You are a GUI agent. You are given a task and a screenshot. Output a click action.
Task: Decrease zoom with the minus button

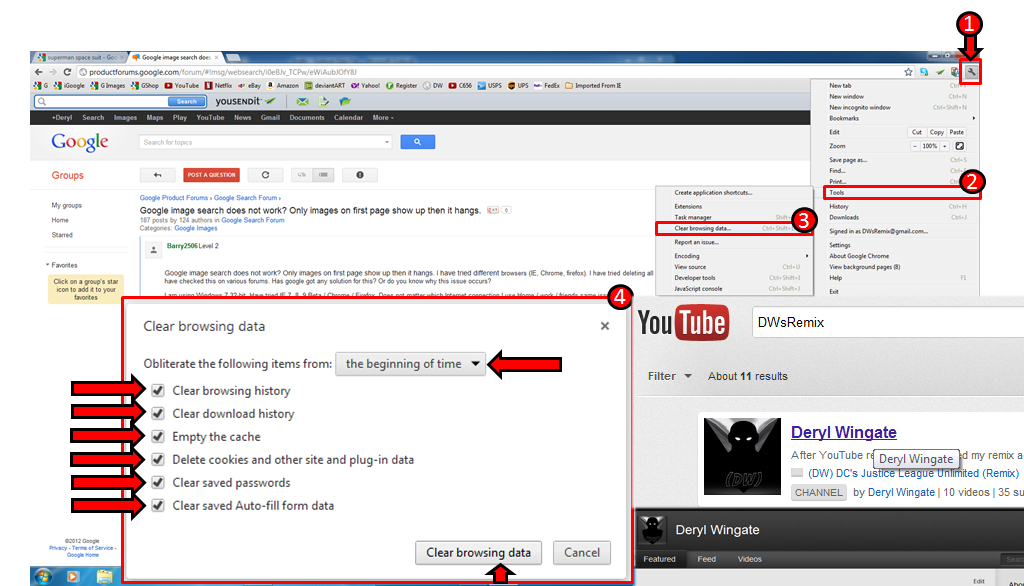pyautogui.click(x=915, y=146)
